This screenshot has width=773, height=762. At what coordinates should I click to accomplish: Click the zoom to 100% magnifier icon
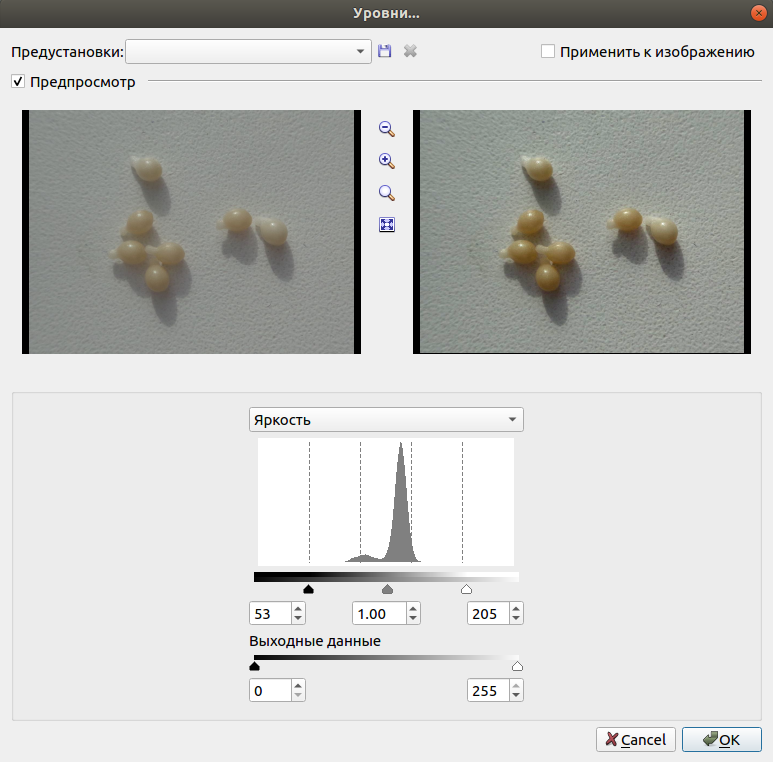pos(387,193)
